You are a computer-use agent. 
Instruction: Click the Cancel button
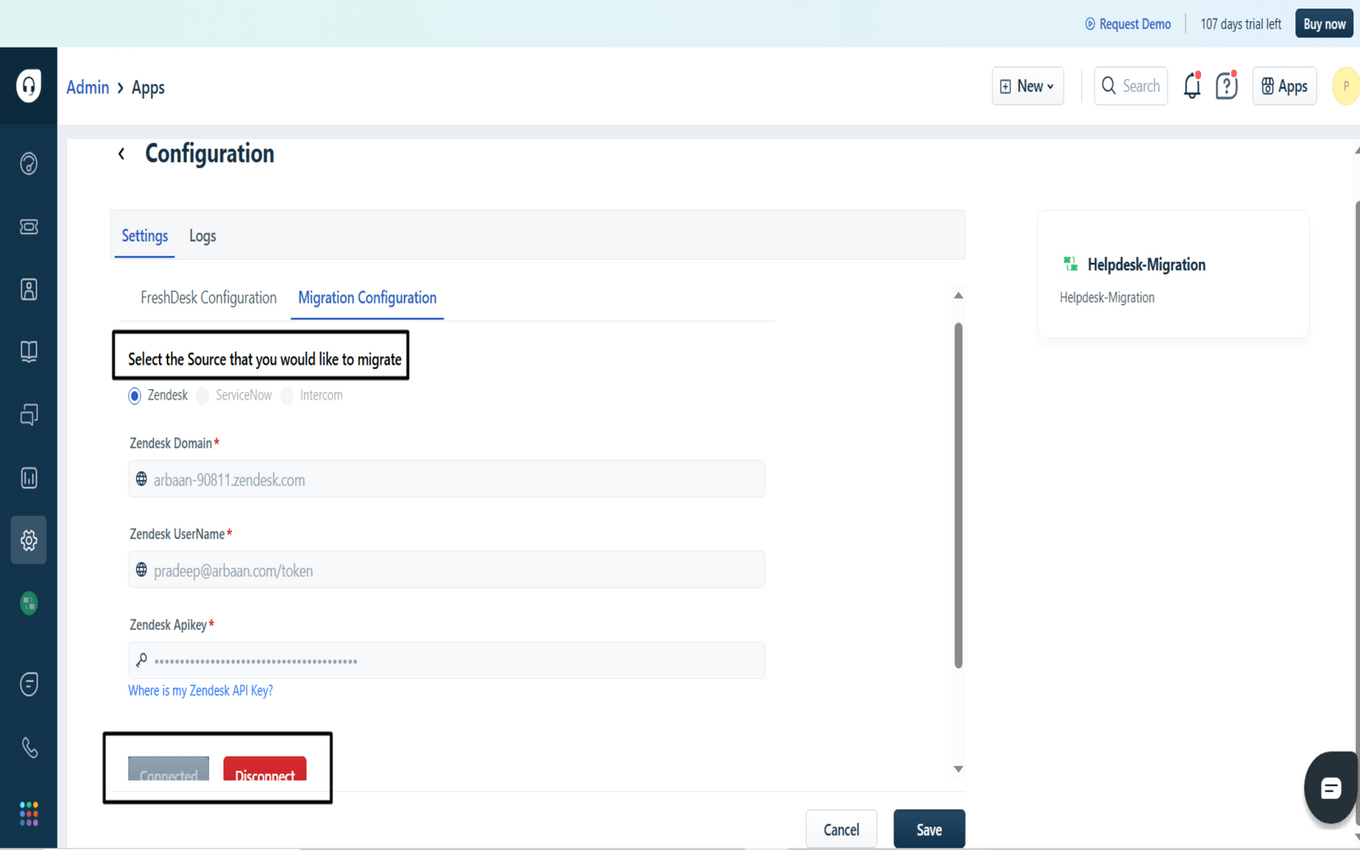pyautogui.click(x=841, y=829)
